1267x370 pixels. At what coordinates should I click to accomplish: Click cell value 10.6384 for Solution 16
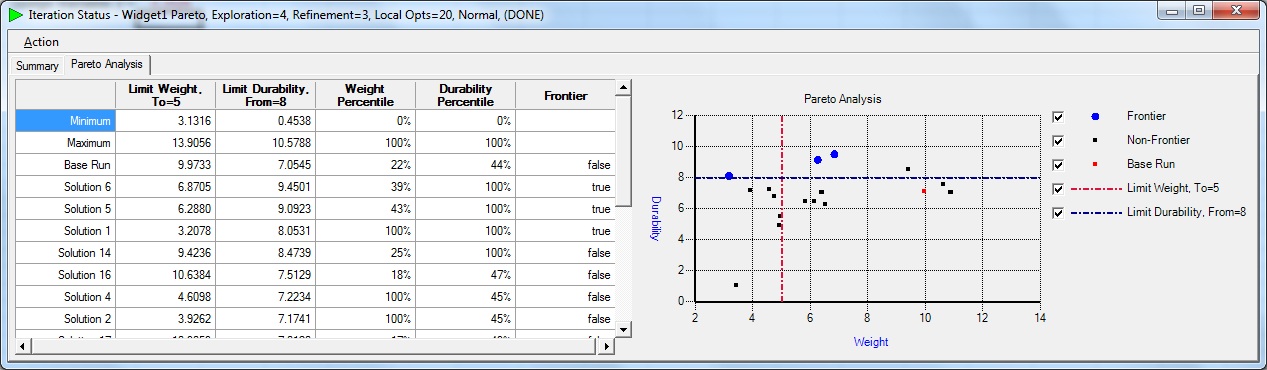tap(165, 274)
